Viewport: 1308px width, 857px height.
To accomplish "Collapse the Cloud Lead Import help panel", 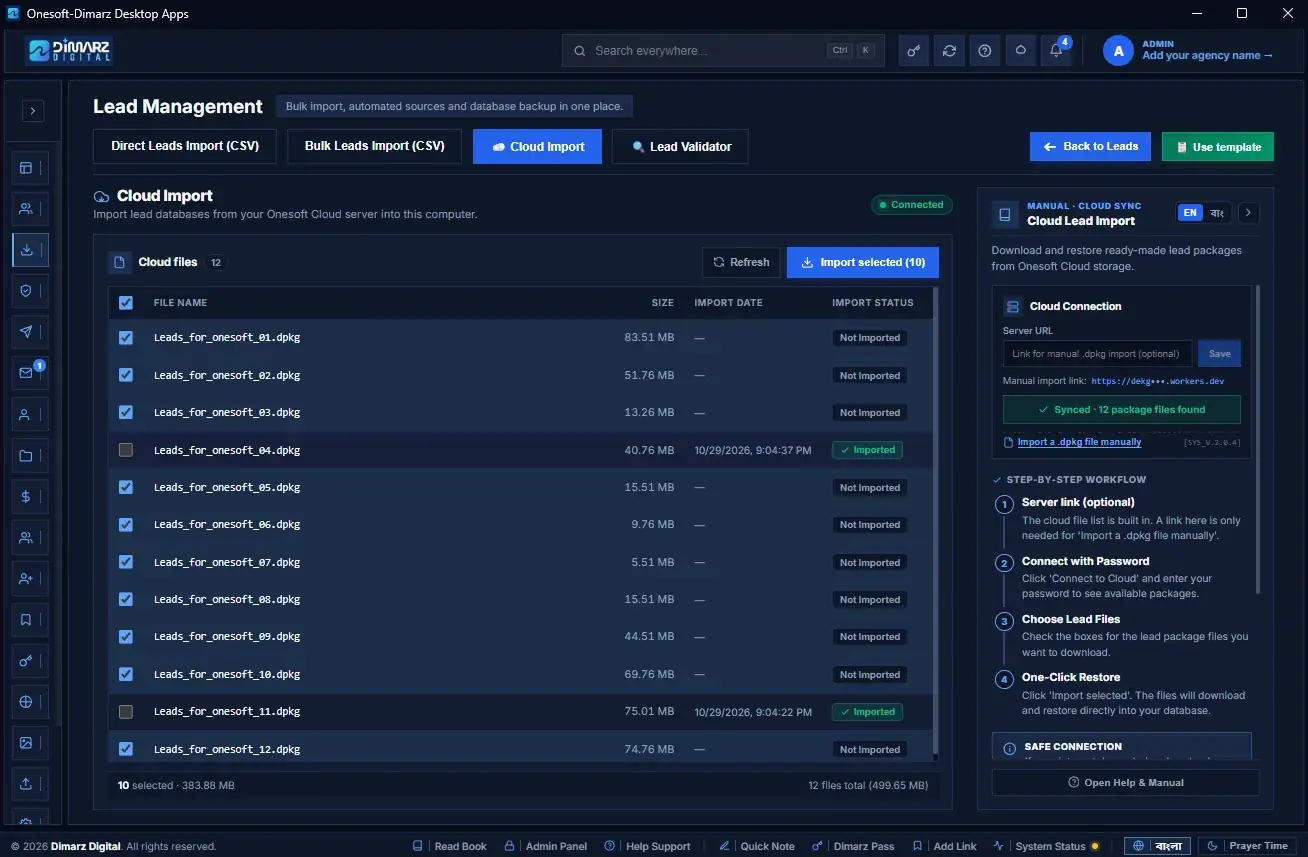I will click(1248, 213).
